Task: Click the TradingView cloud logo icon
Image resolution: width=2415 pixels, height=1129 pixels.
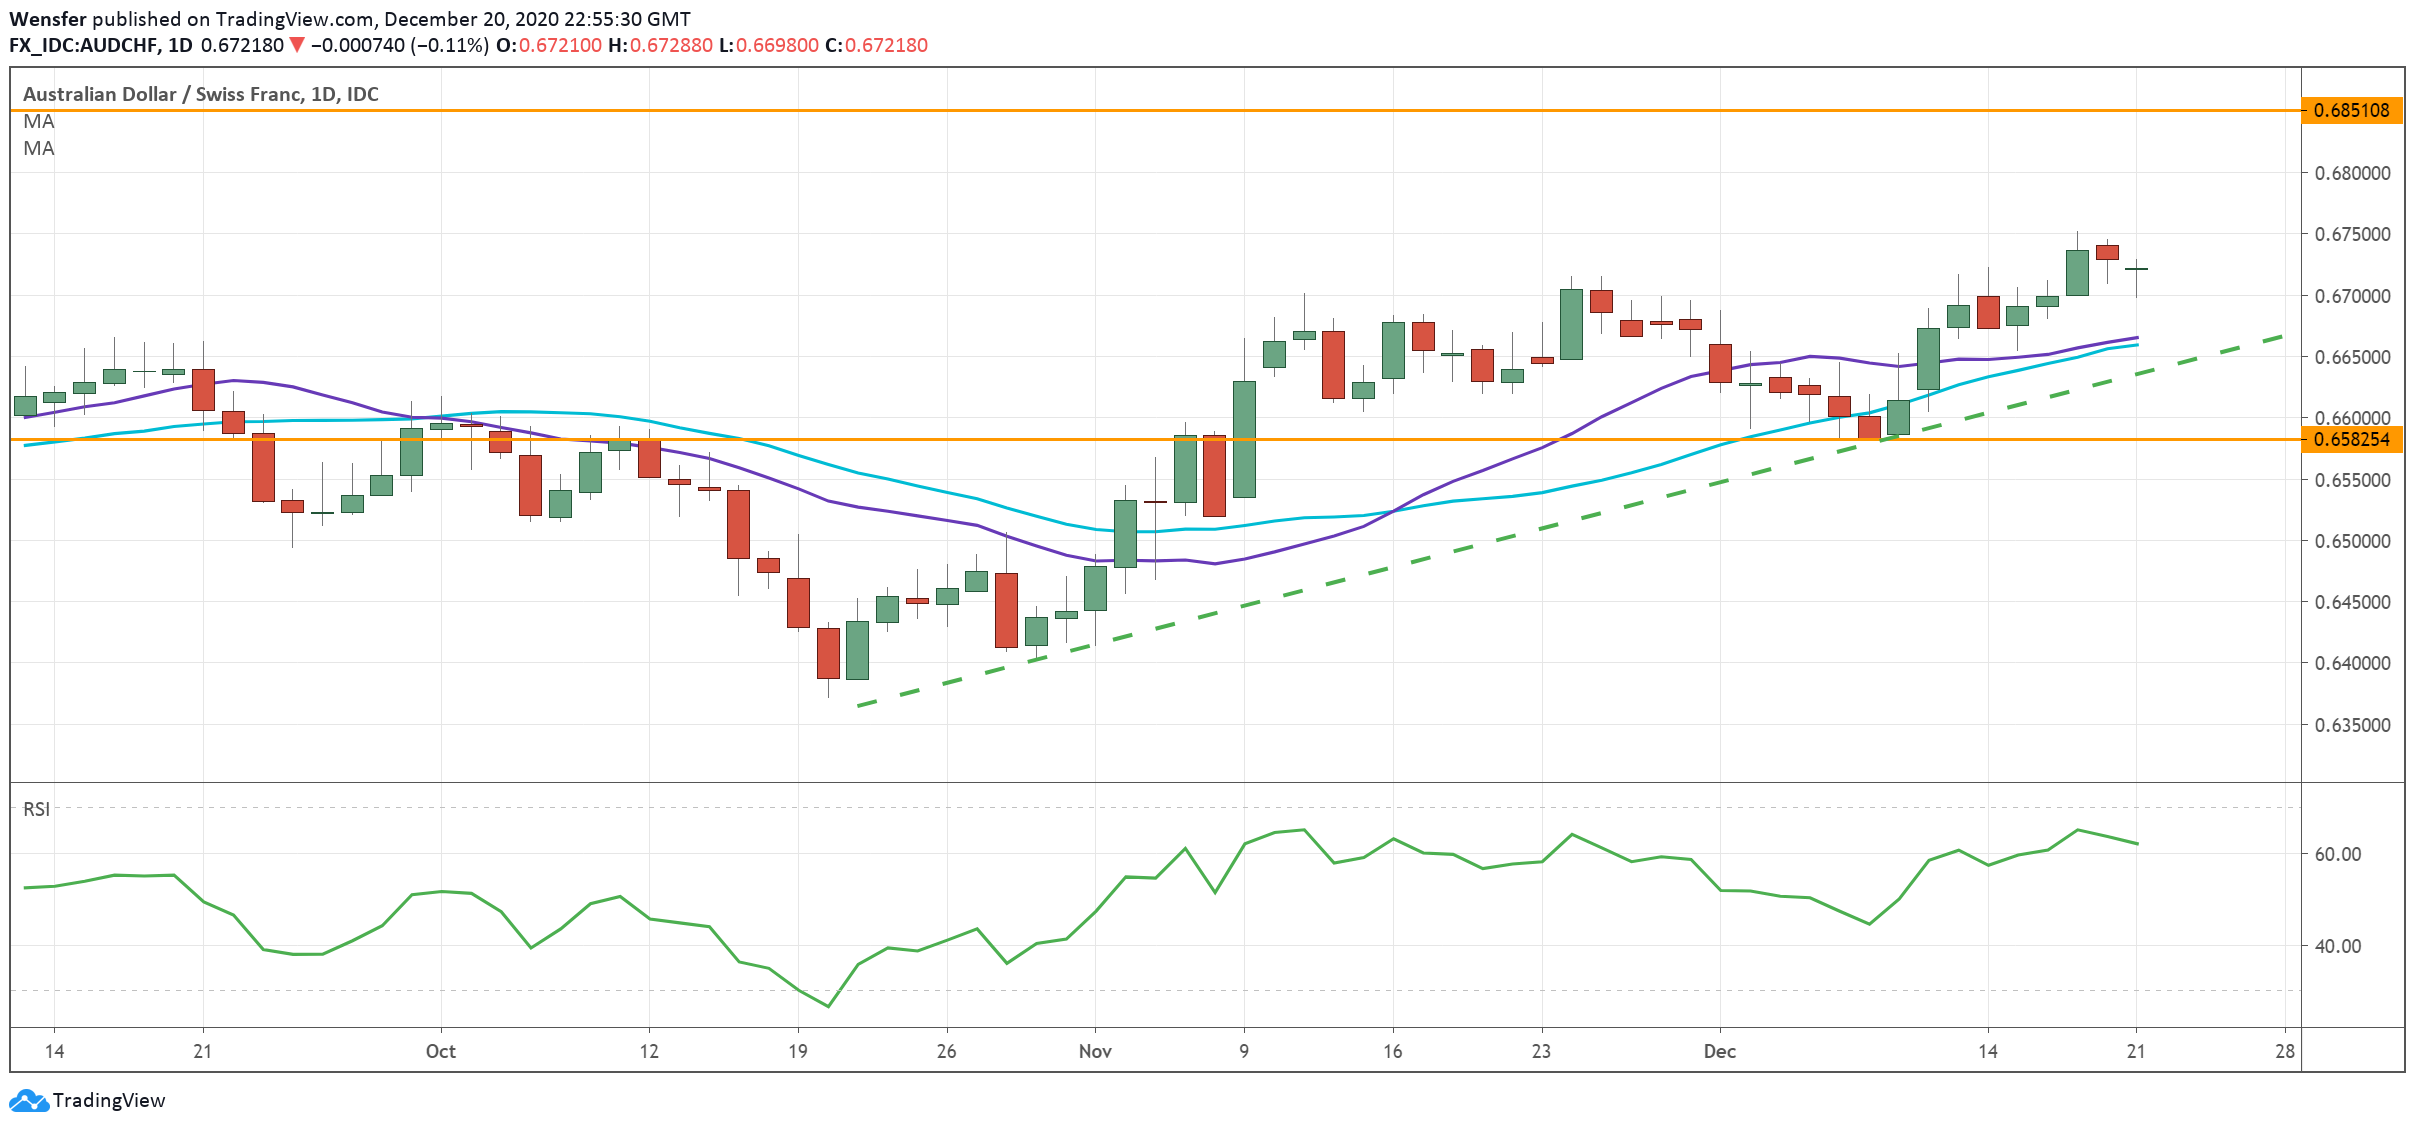Action: coord(28,1100)
